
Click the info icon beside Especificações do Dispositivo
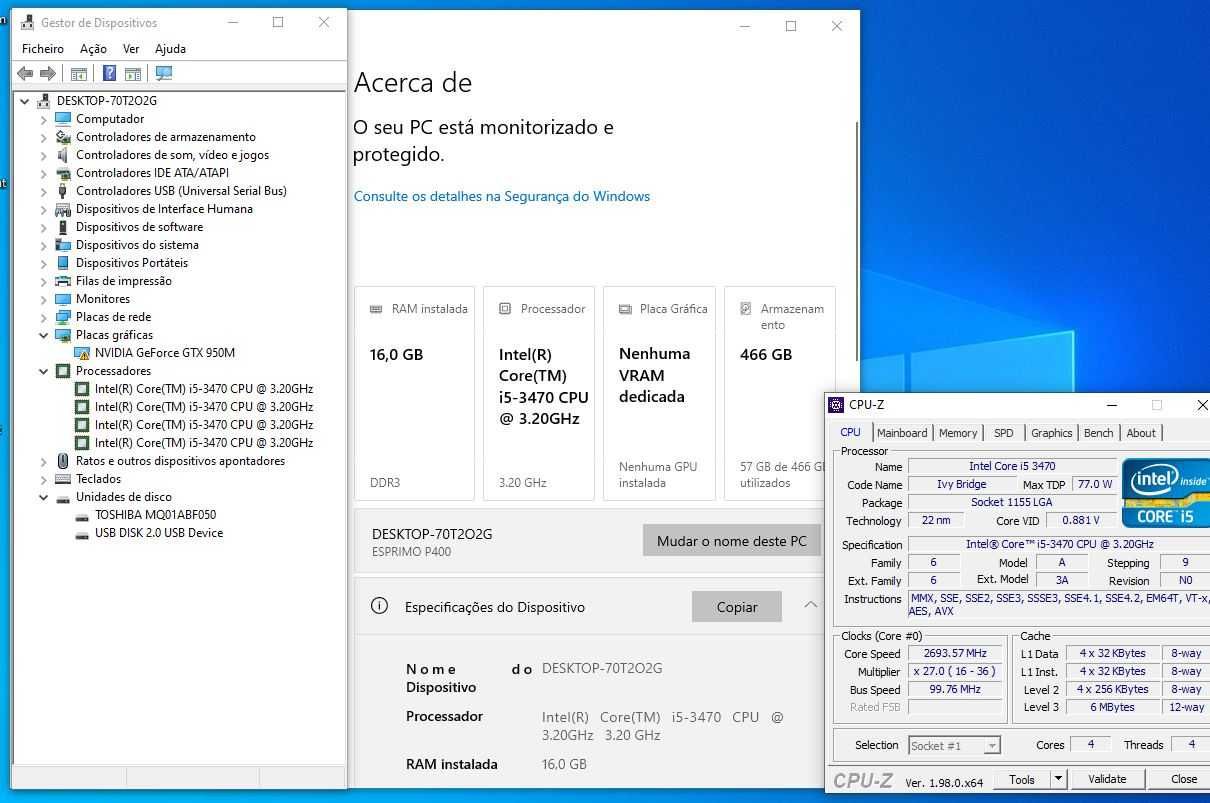[379, 606]
